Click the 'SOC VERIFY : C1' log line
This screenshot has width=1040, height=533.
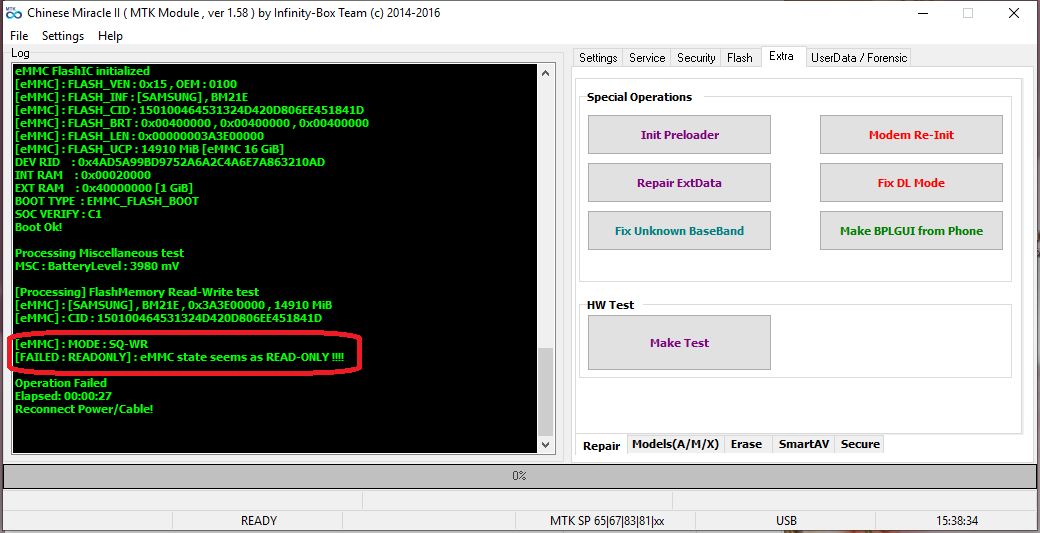58,214
